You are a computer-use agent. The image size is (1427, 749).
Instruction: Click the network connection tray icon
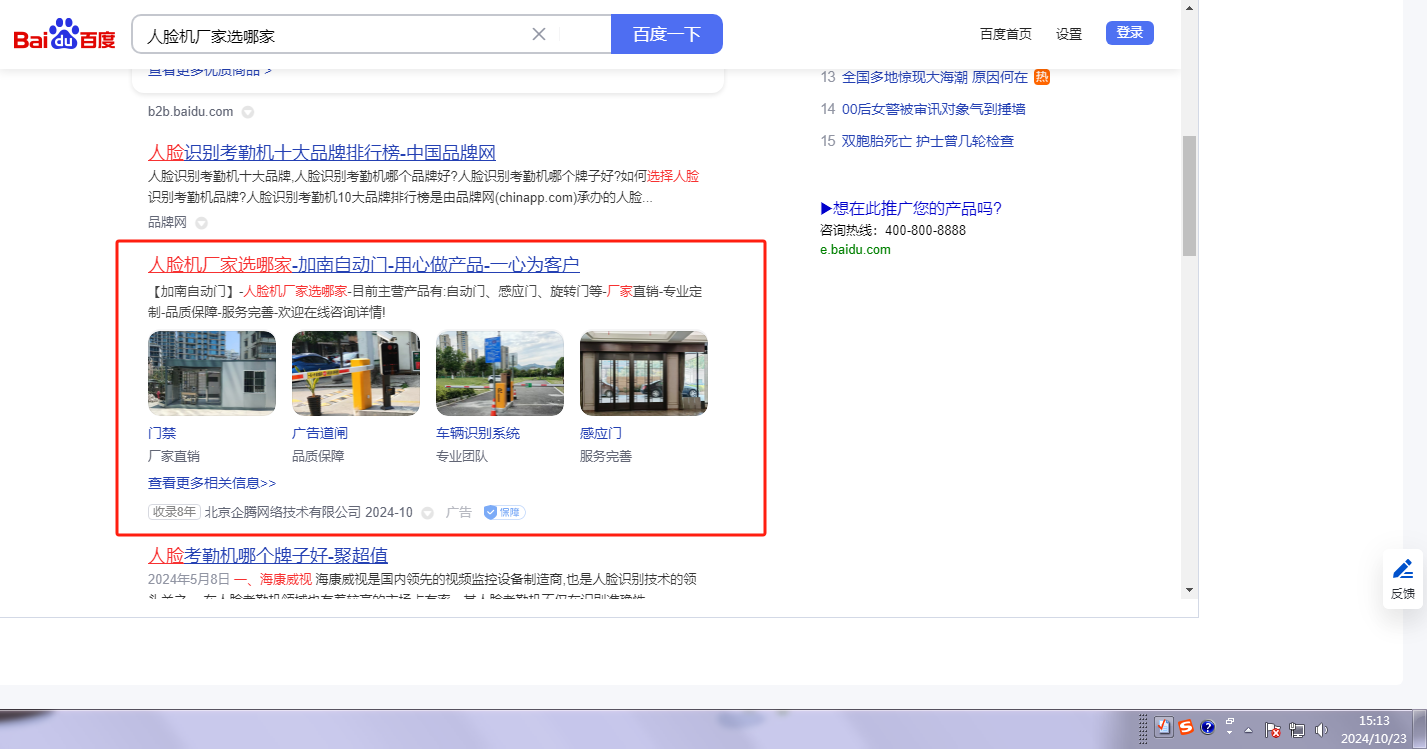point(1297,729)
